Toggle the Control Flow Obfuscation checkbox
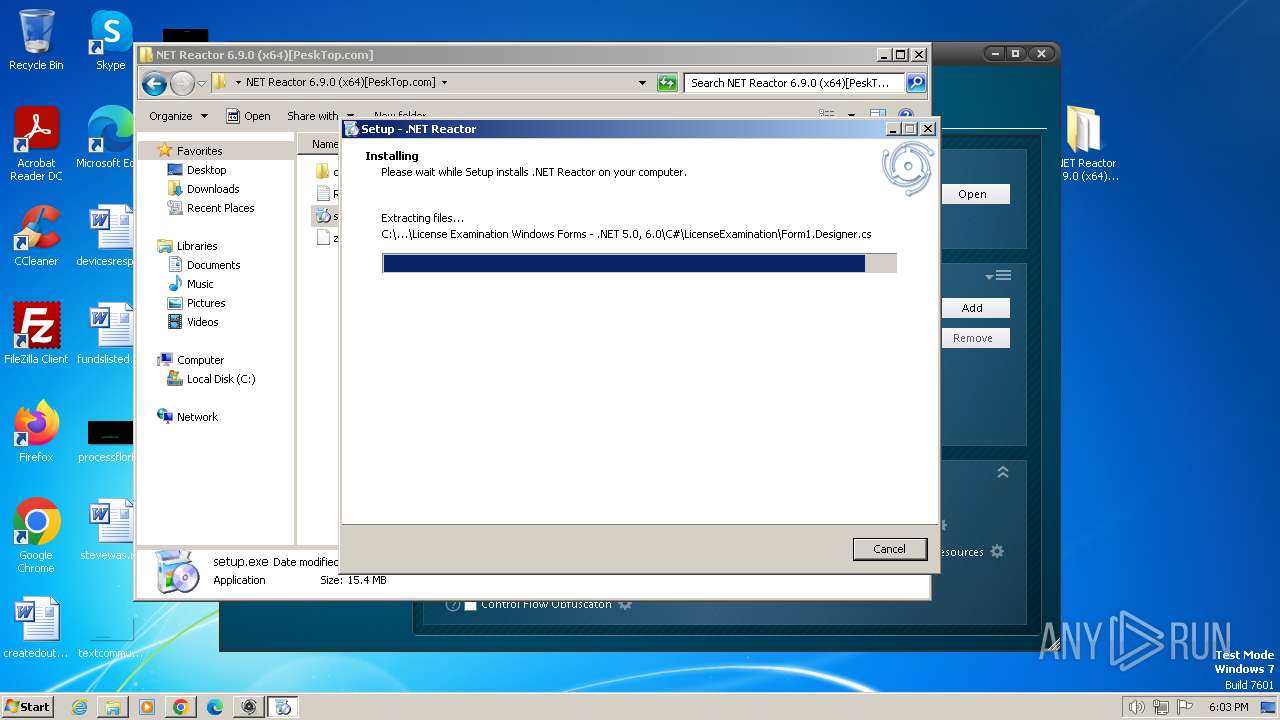The width and height of the screenshot is (1280, 720). pyautogui.click(x=470, y=604)
